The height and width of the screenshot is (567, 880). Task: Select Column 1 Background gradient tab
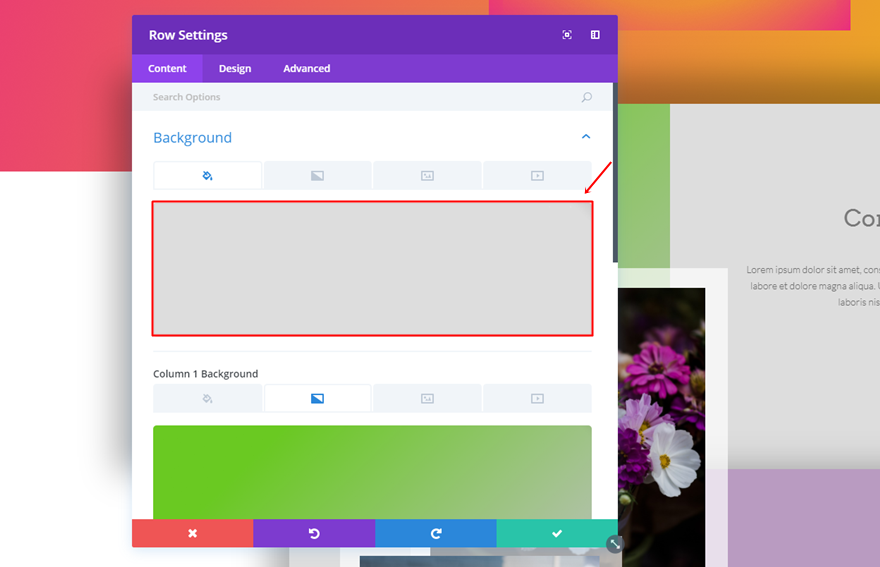click(x=317, y=399)
